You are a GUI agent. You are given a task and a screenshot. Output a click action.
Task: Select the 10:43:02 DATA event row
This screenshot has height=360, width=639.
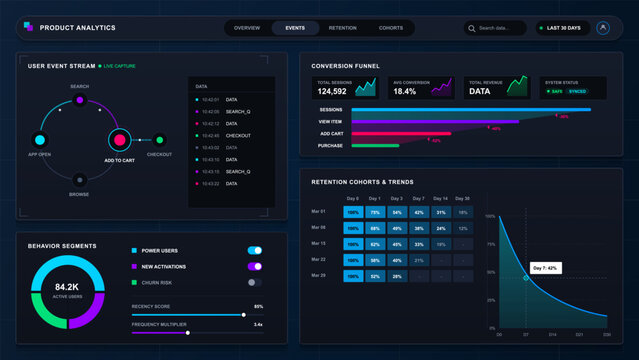(x=231, y=148)
